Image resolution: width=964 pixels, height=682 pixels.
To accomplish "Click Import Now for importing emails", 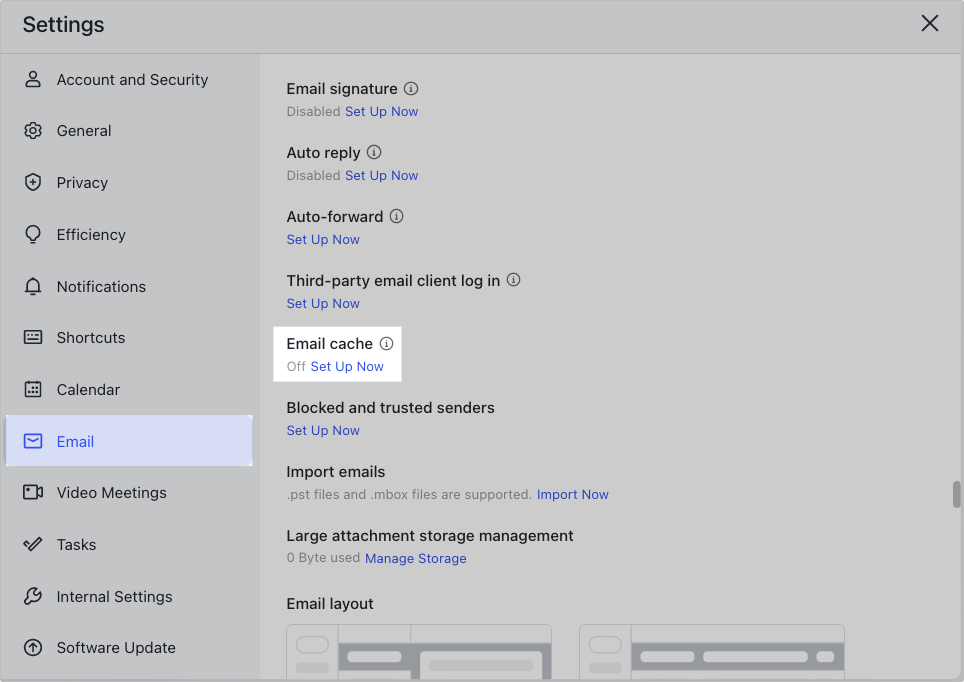I will [572, 495].
